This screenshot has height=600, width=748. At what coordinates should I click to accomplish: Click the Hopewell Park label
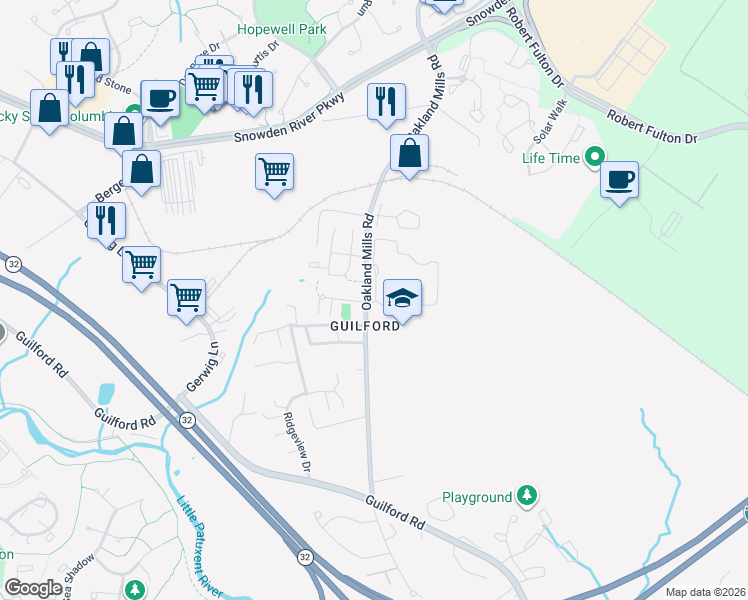282,30
